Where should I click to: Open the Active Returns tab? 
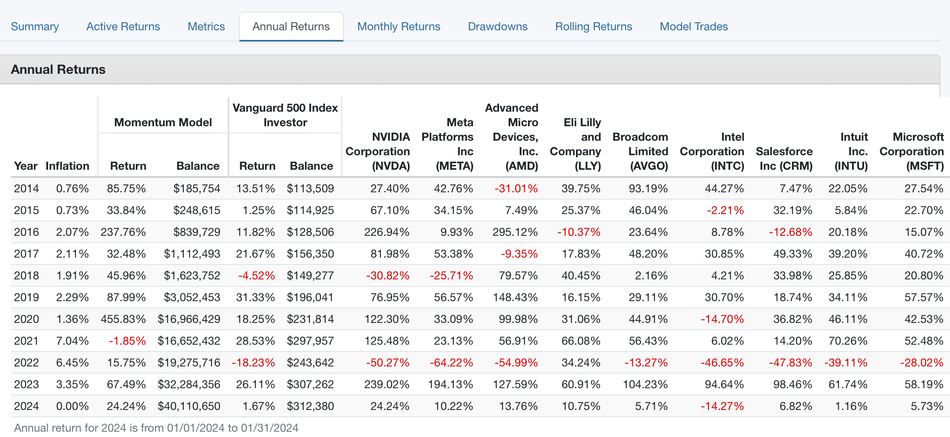pos(123,27)
